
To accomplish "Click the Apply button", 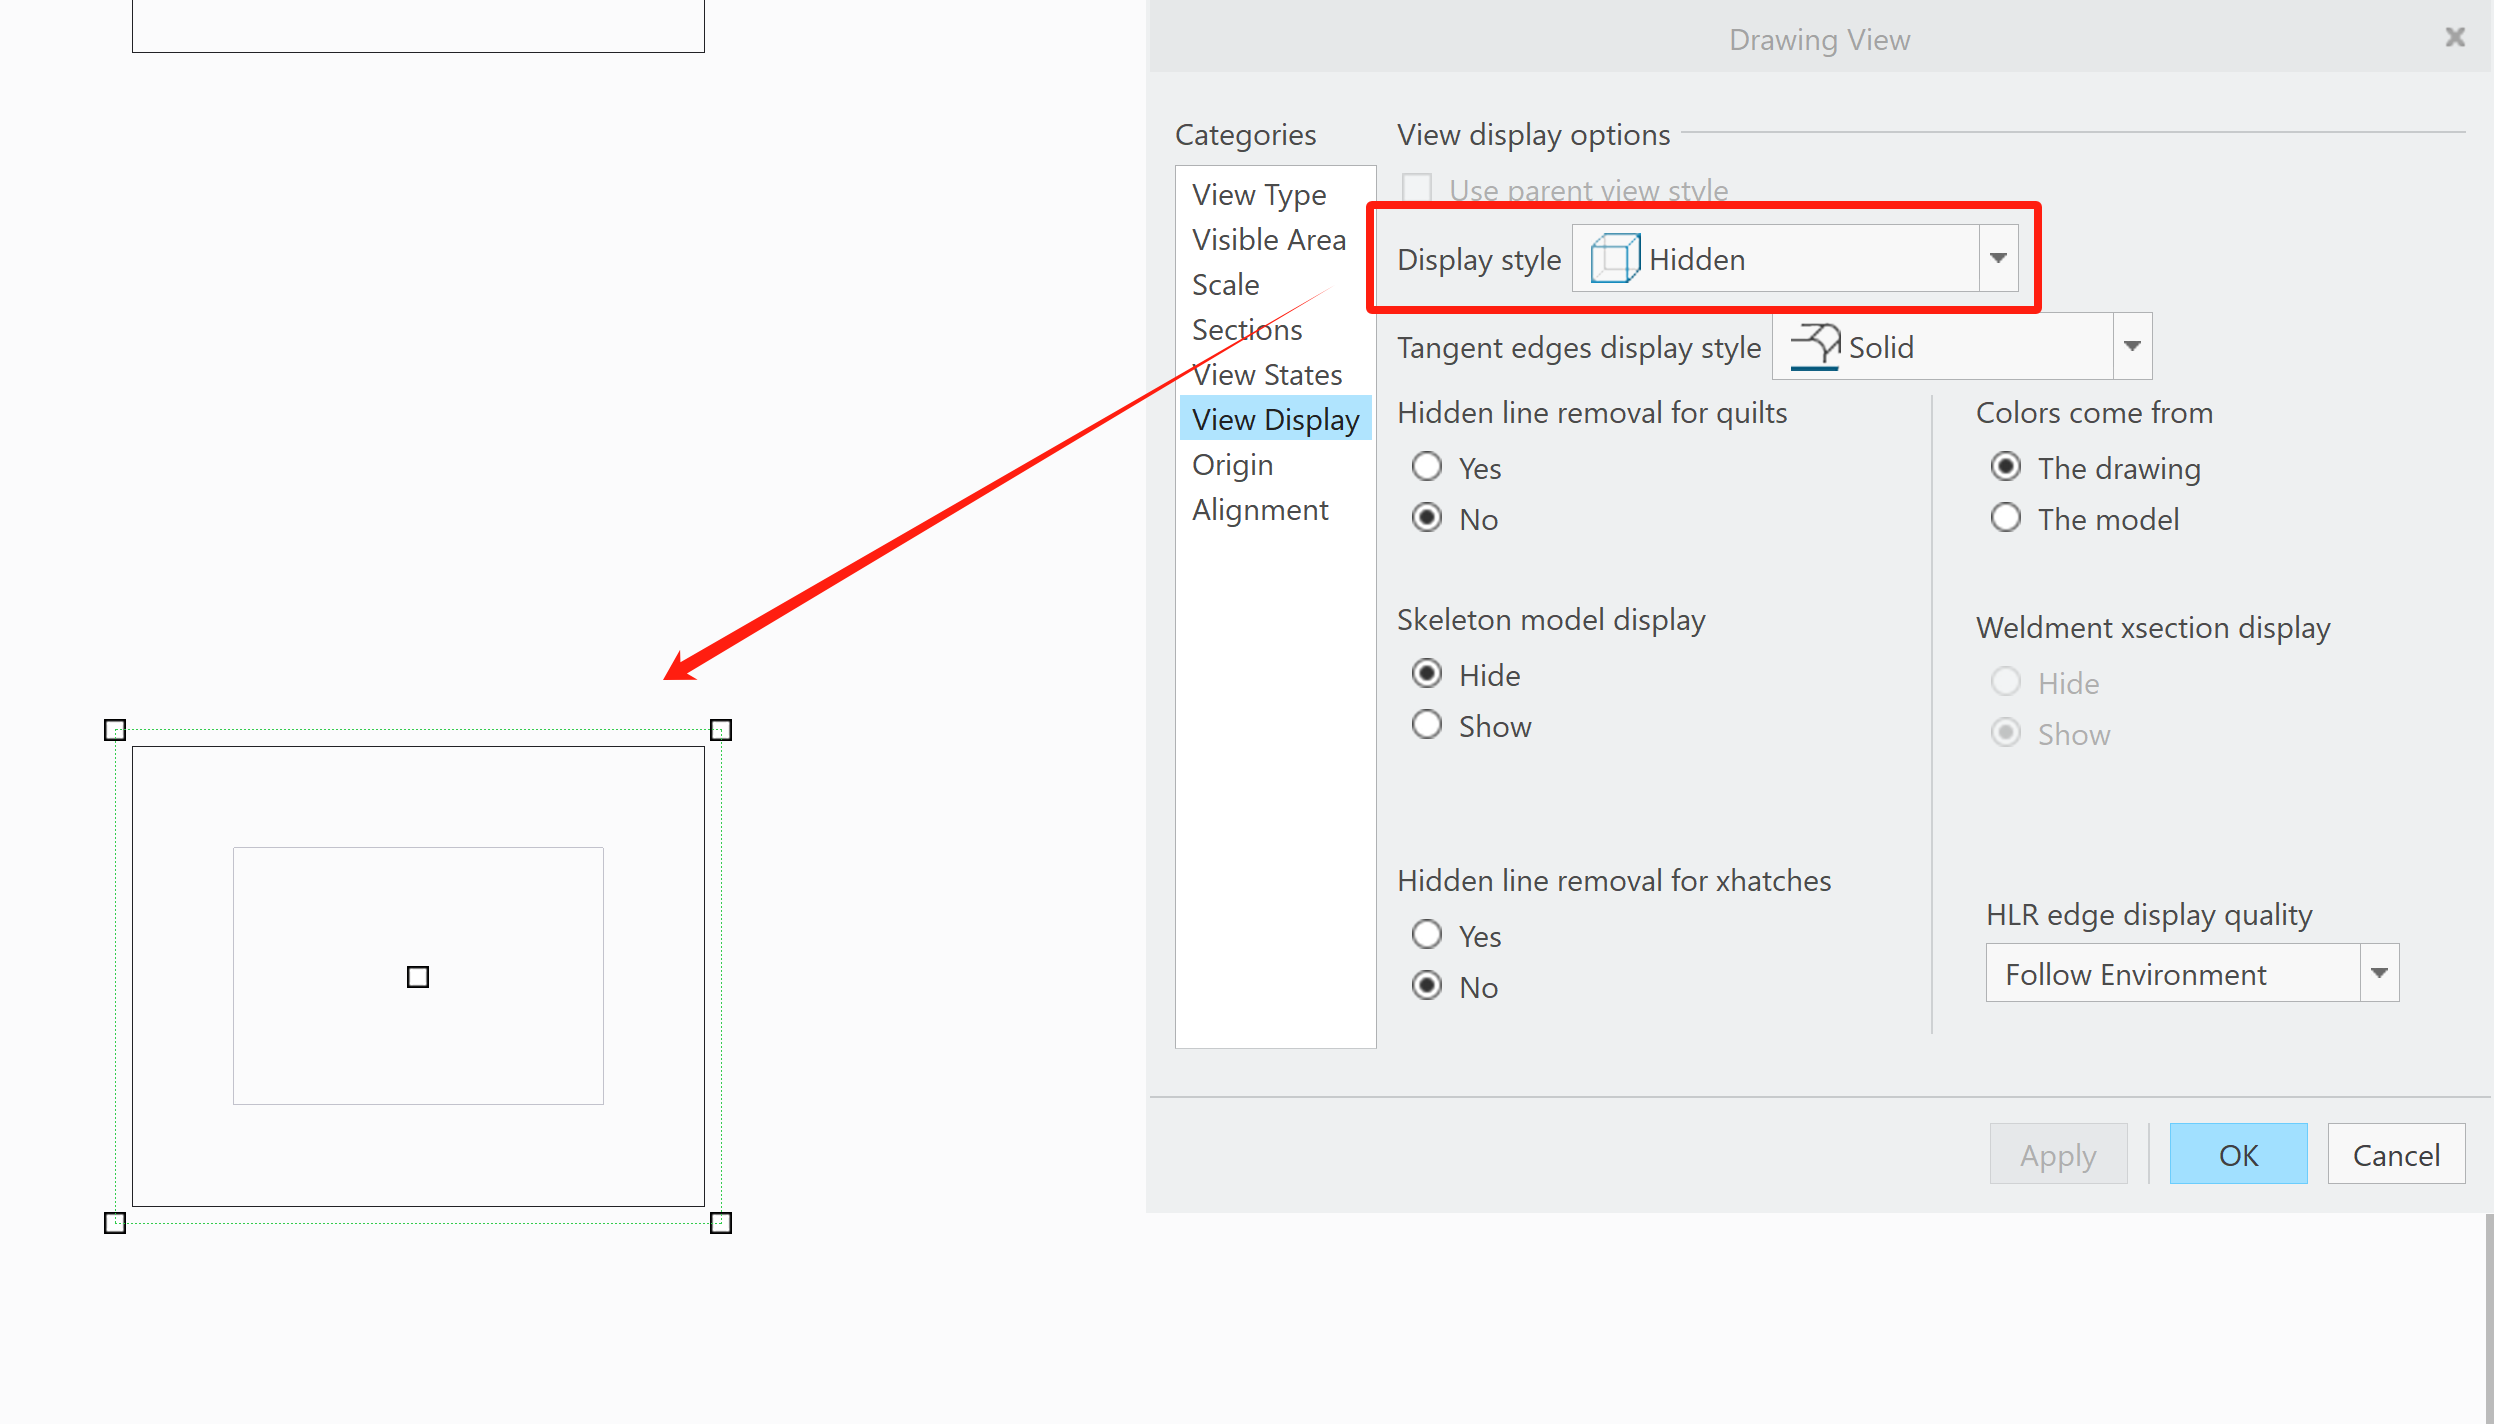I will click(x=2058, y=1154).
